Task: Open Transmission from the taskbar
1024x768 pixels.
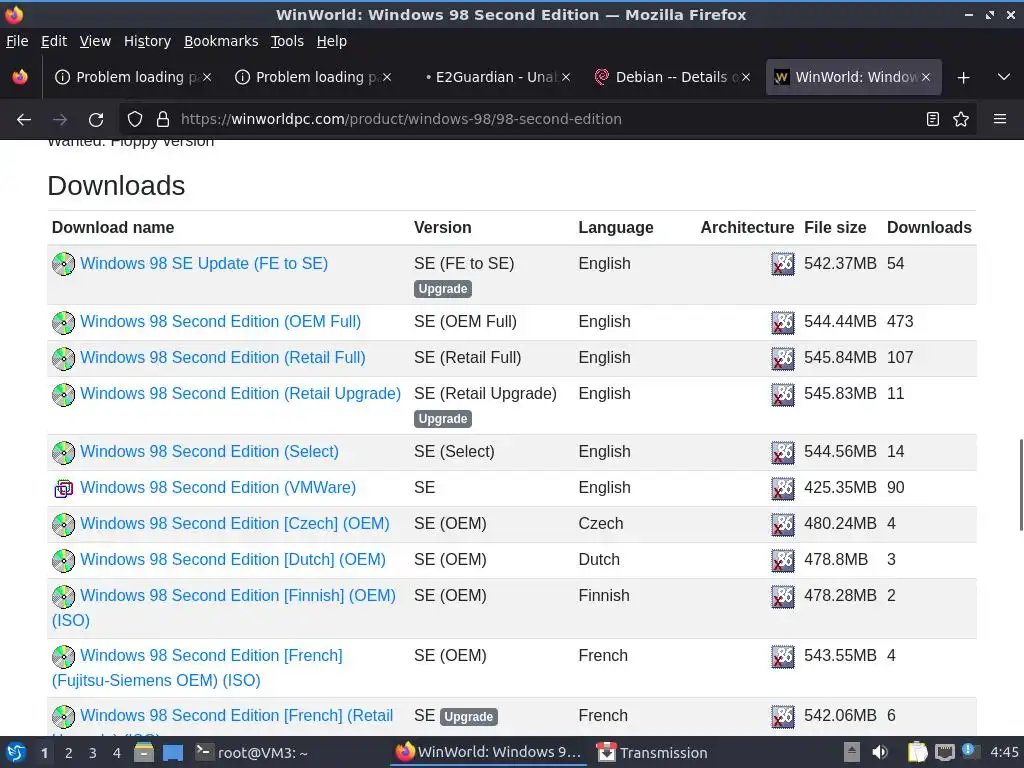Action: point(652,752)
